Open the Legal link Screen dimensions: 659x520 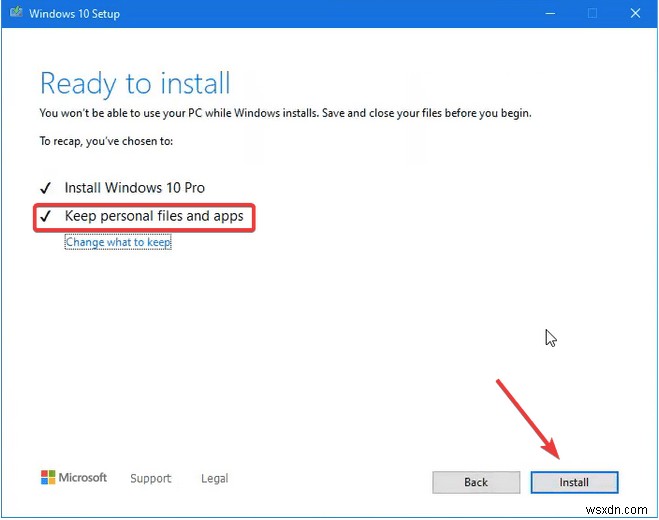[214, 478]
